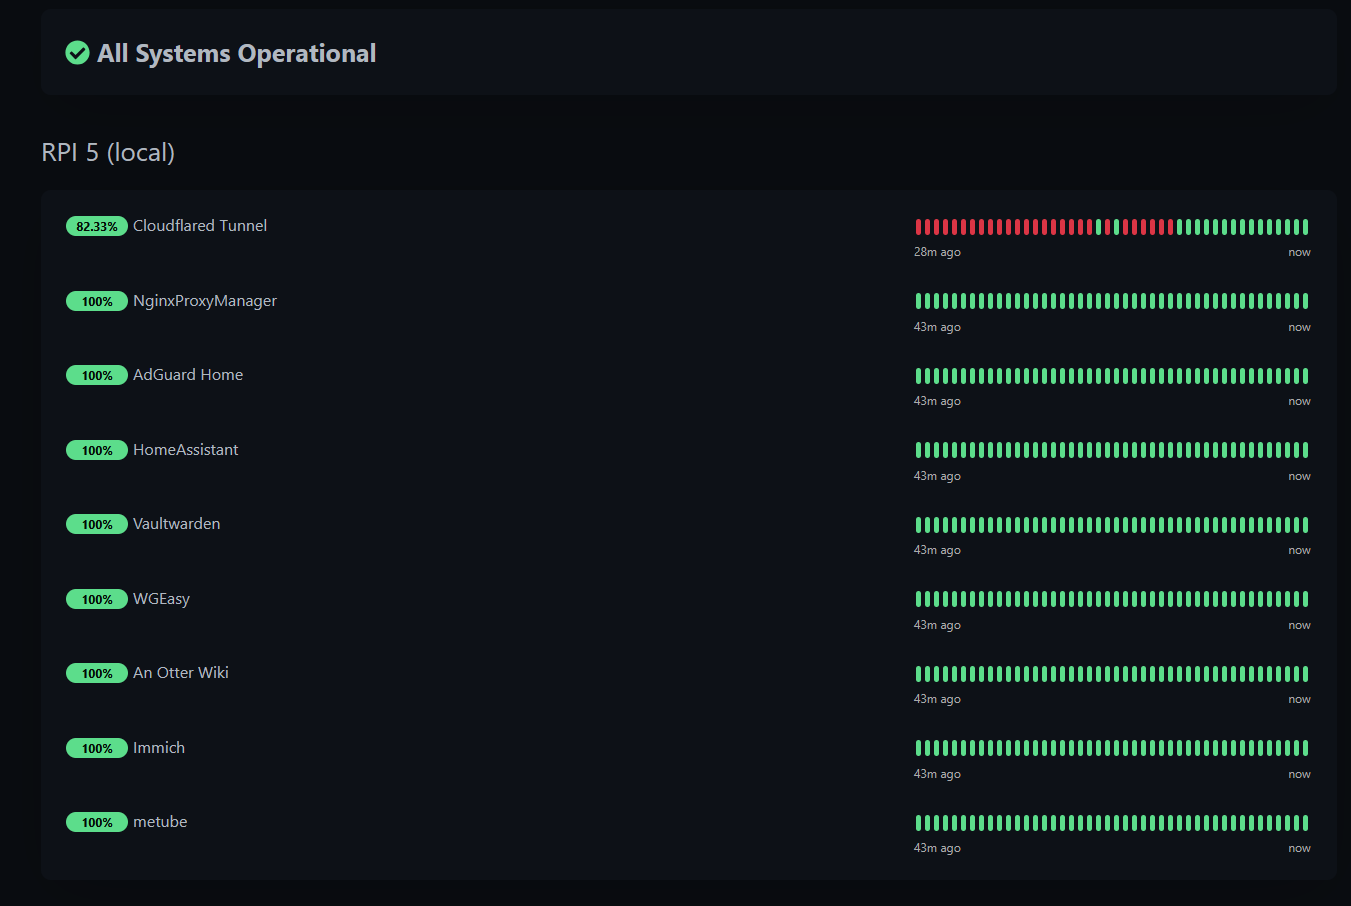Image resolution: width=1351 pixels, height=906 pixels.
Task: Click the 82.33% uptime badge
Action: tap(97, 226)
